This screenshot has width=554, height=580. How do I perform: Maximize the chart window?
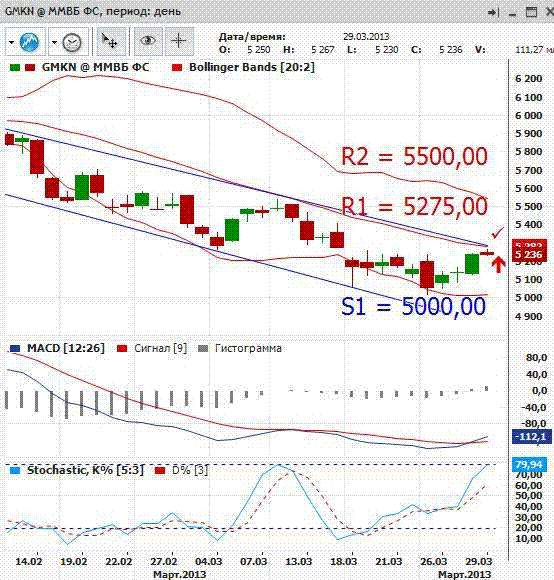pos(531,12)
